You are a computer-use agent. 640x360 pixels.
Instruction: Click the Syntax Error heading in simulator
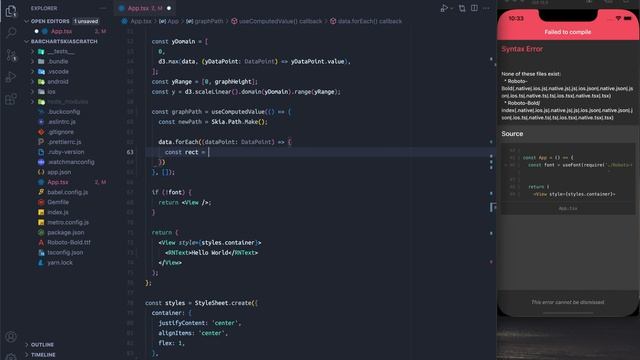[x=522, y=49]
